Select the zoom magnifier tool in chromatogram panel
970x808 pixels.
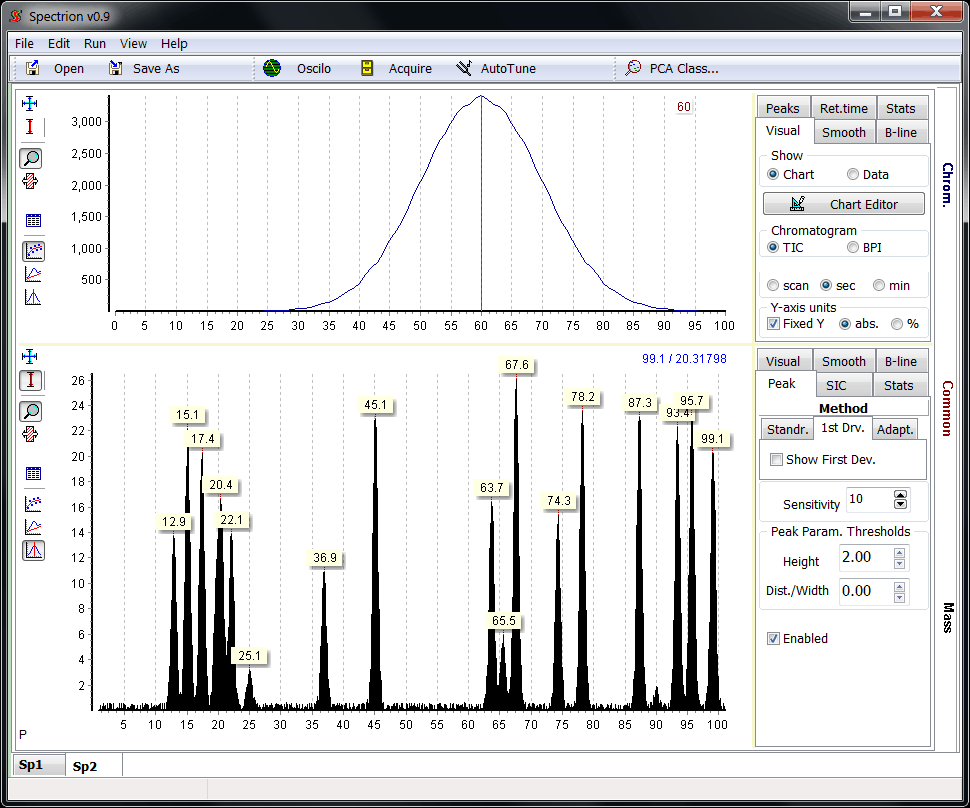coord(31,158)
